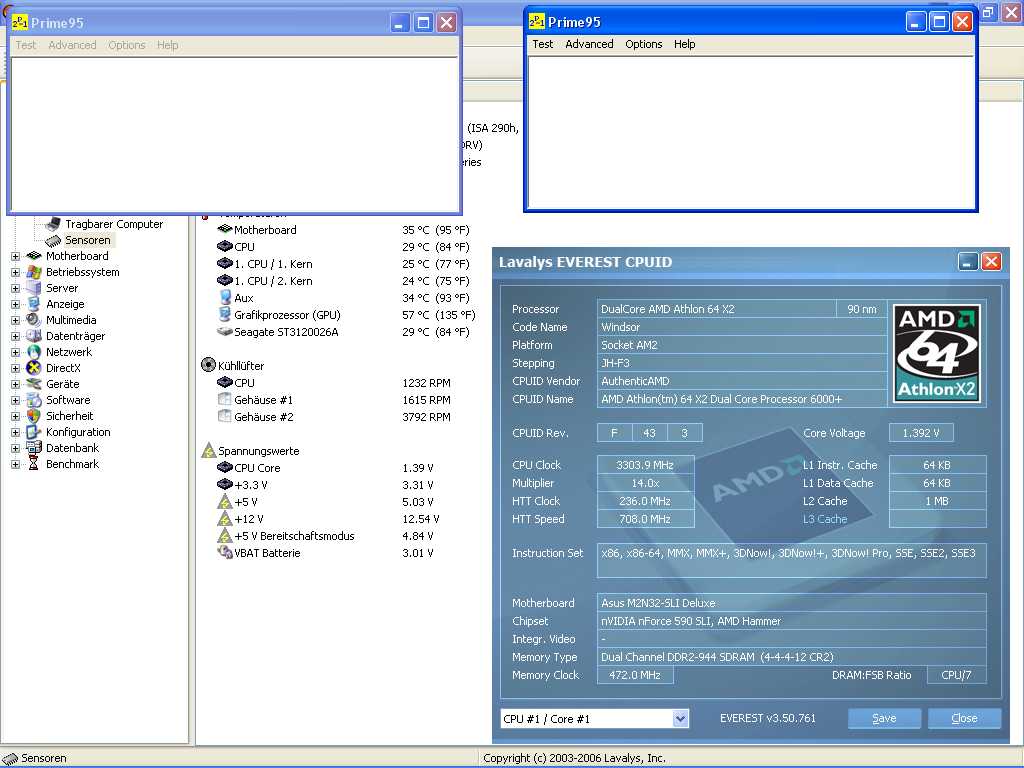Expand the Datenträger tree node
The width and height of the screenshot is (1024, 768).
(x=16, y=336)
